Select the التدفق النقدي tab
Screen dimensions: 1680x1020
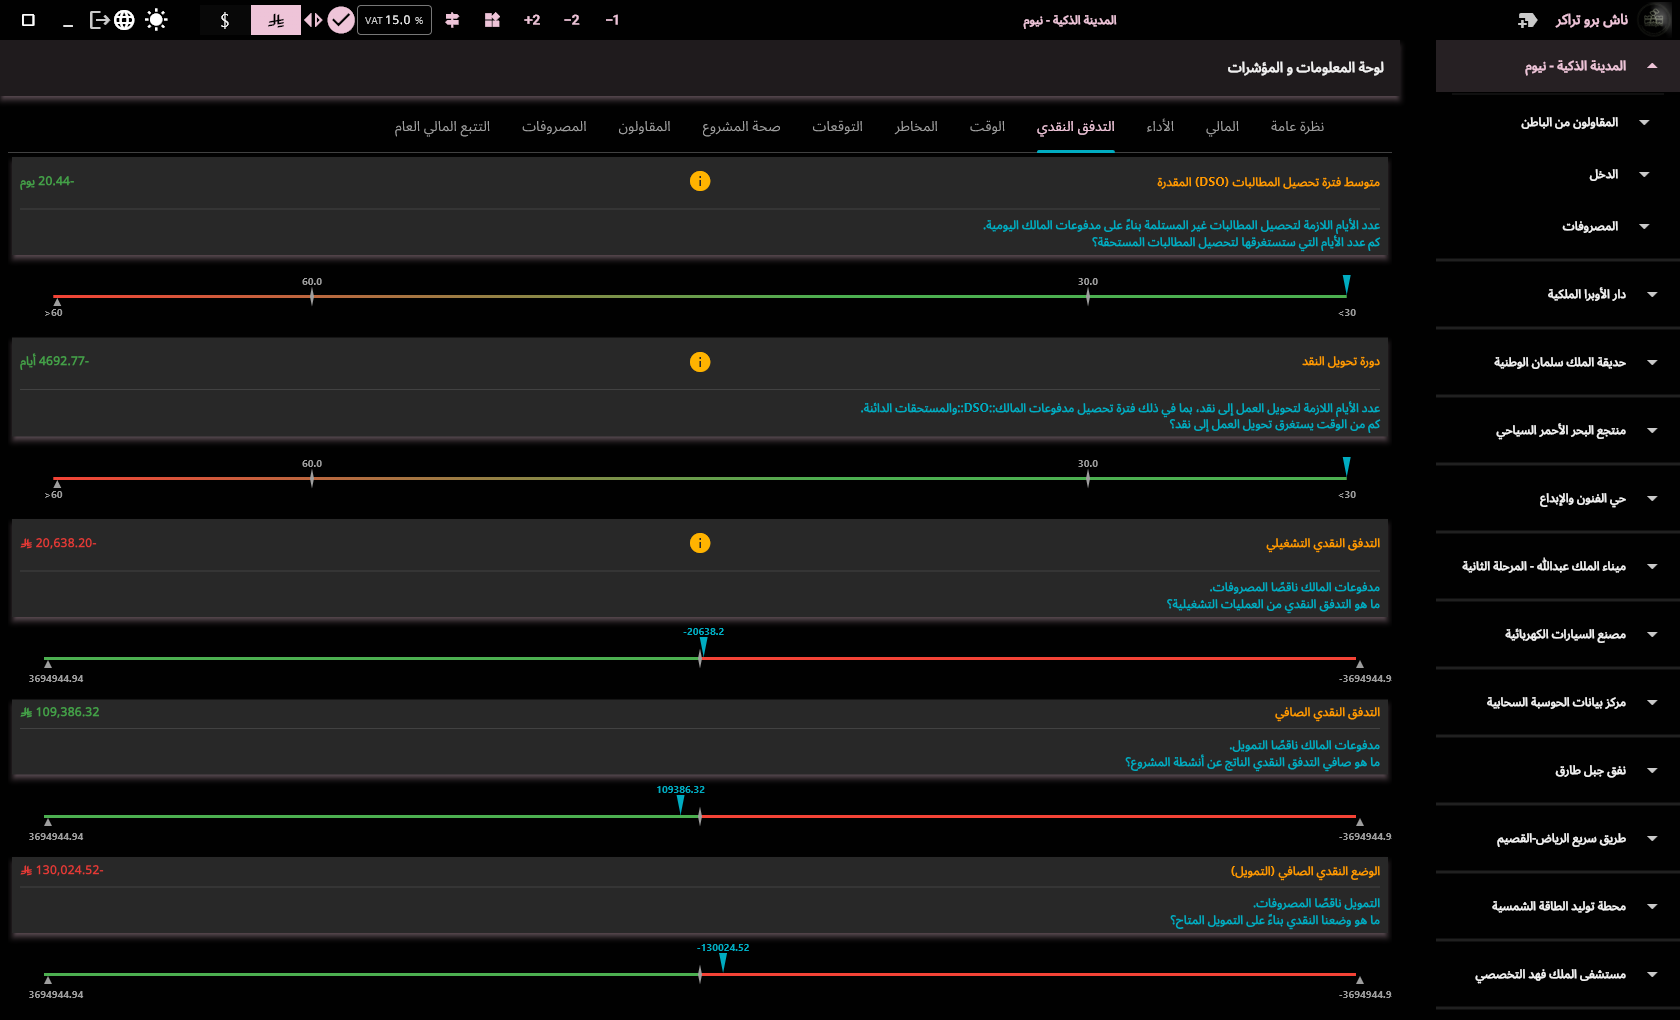tap(1075, 127)
